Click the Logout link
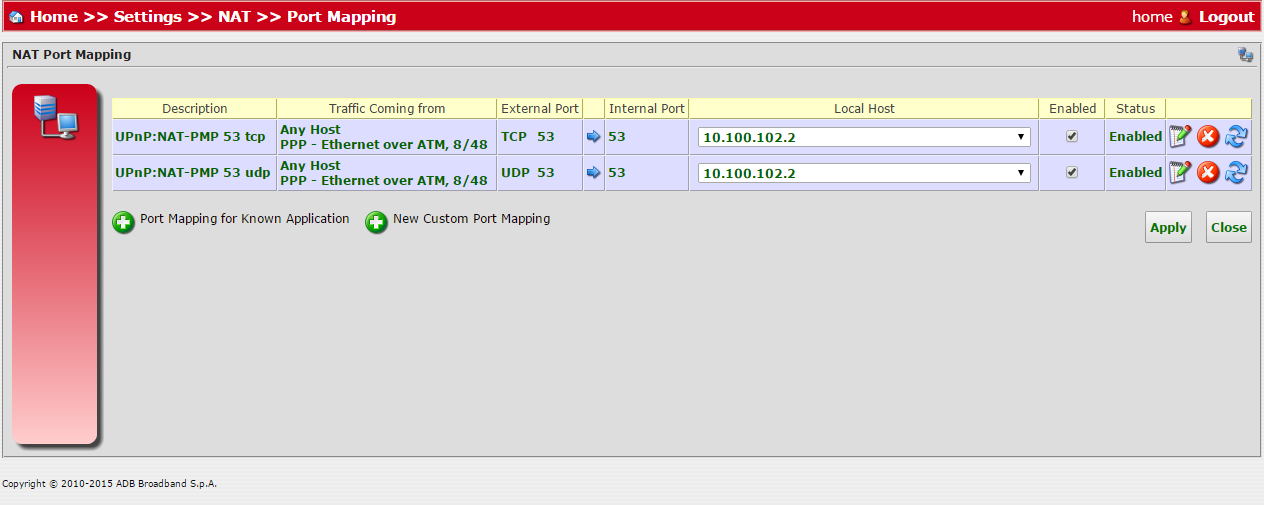Viewport: 1264px width, 505px height. coord(1226,17)
